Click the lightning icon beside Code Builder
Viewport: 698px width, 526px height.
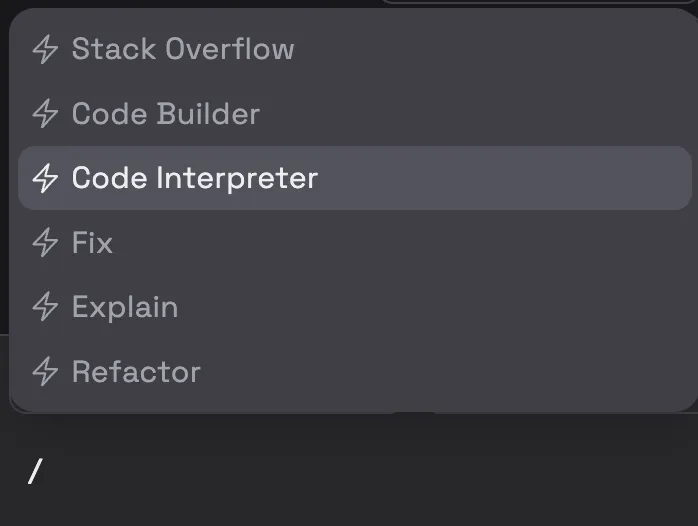(45, 113)
